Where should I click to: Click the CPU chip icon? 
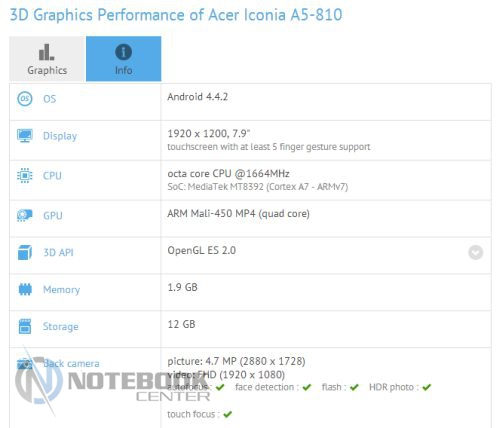click(25, 175)
